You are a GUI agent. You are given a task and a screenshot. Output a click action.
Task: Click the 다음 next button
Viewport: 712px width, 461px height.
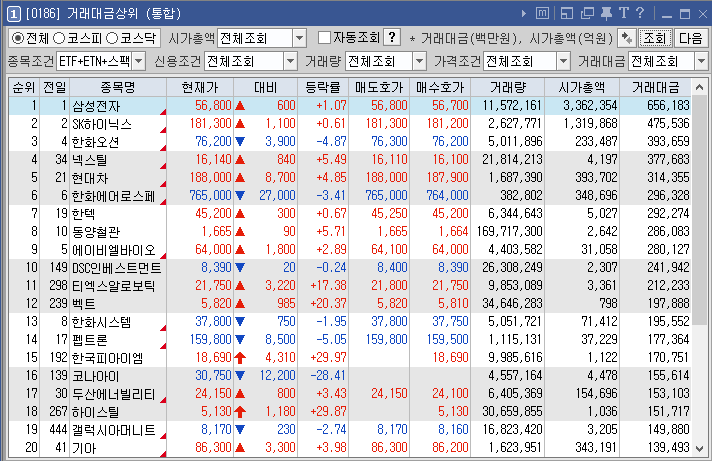tap(691, 38)
